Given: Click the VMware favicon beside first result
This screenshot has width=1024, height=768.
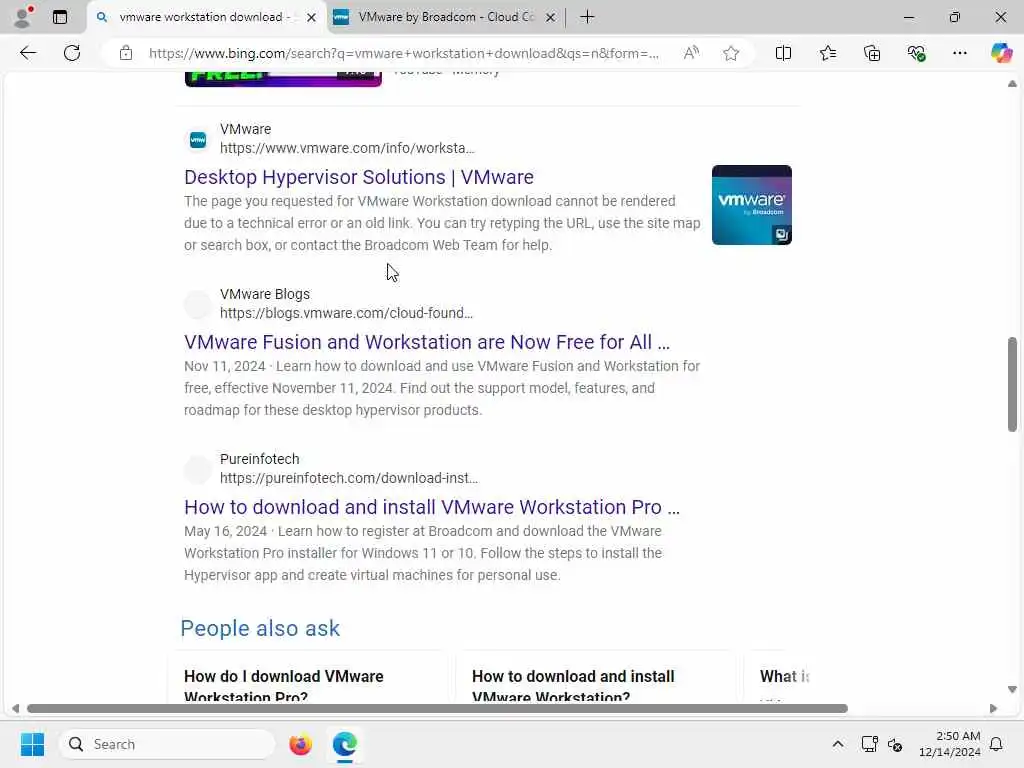Looking at the screenshot, I should coord(198,140).
